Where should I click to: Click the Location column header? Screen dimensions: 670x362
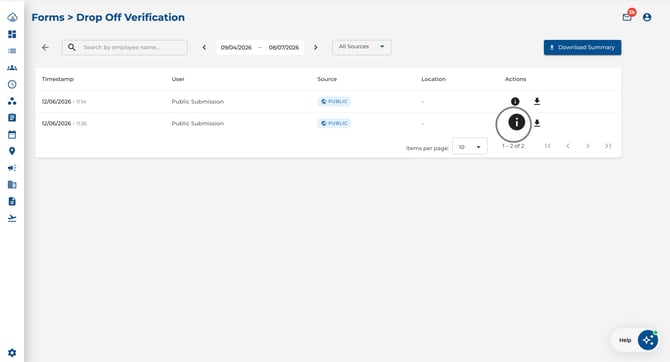tap(433, 79)
